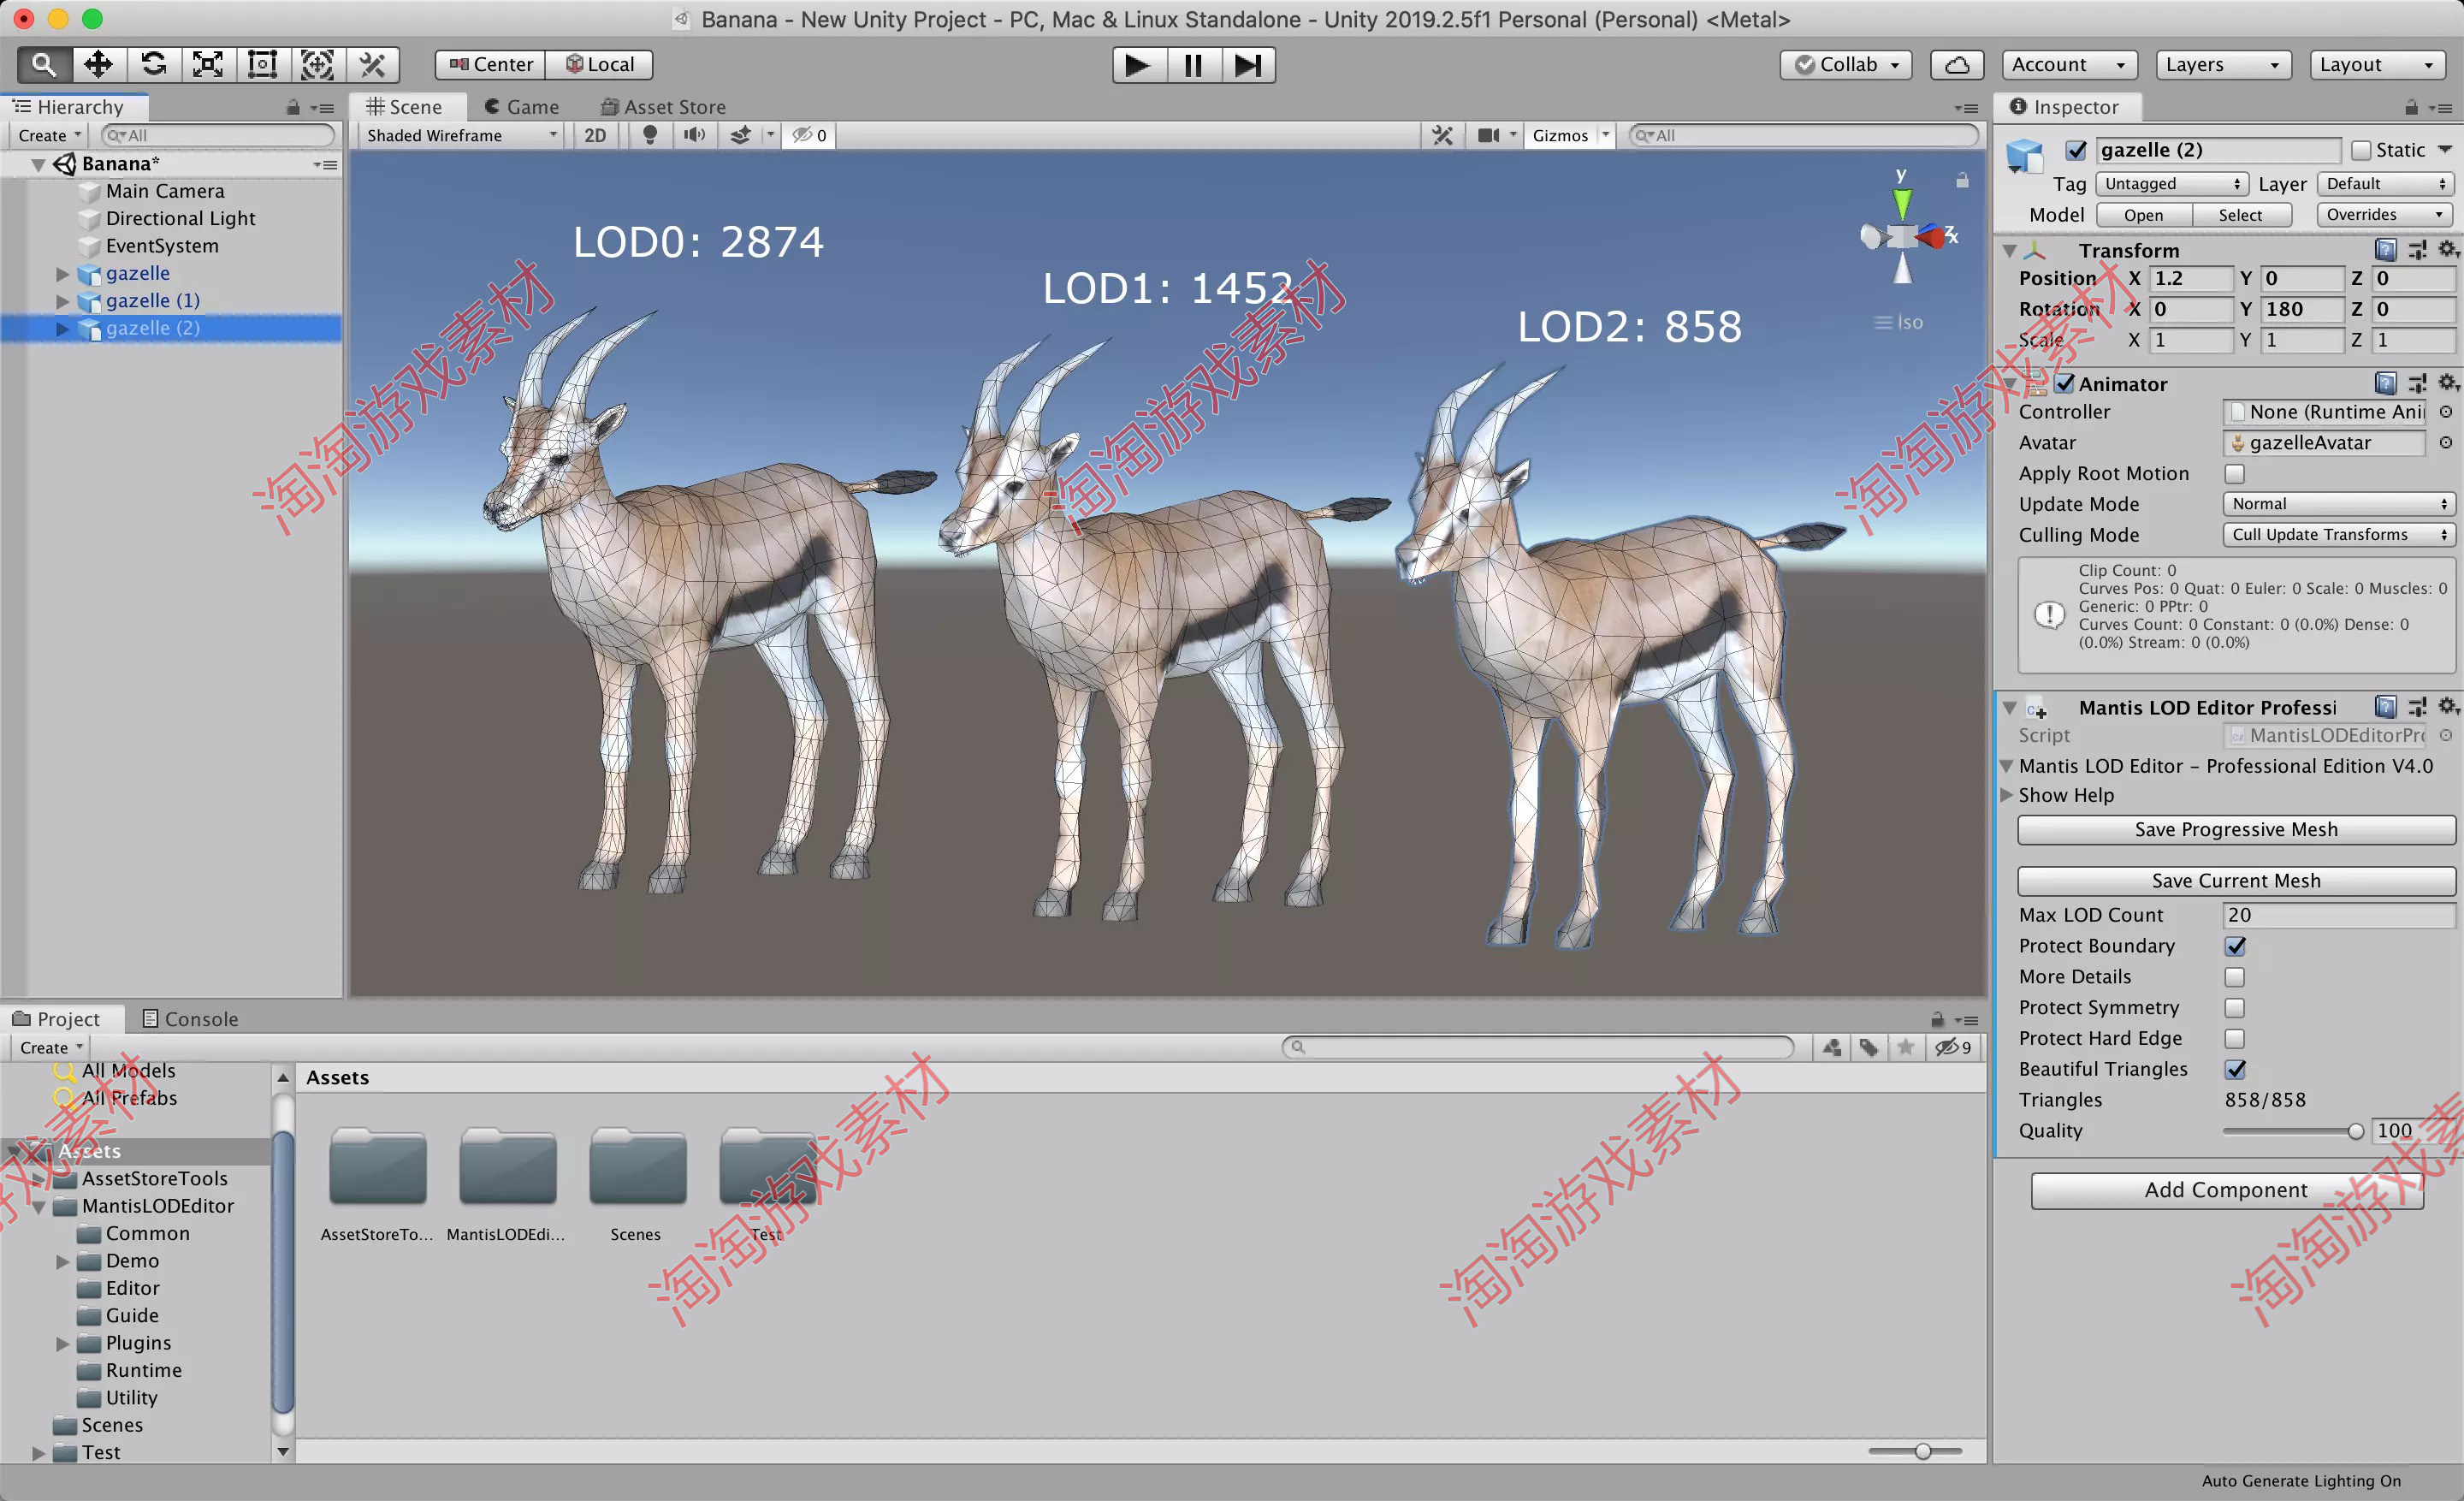
Task: Enable Apply Root Motion checkbox
Action: pos(2234,473)
